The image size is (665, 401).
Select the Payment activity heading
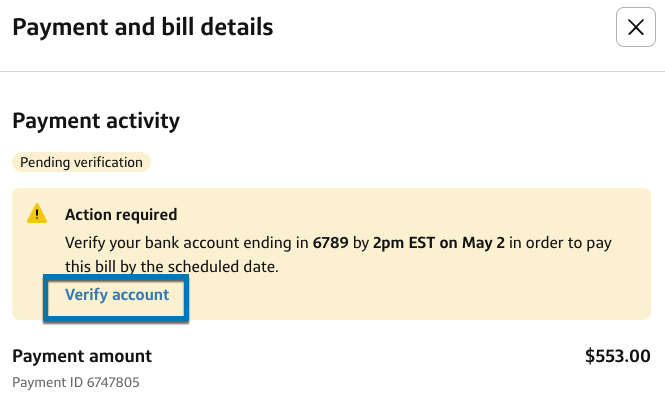pyautogui.click(x=96, y=121)
